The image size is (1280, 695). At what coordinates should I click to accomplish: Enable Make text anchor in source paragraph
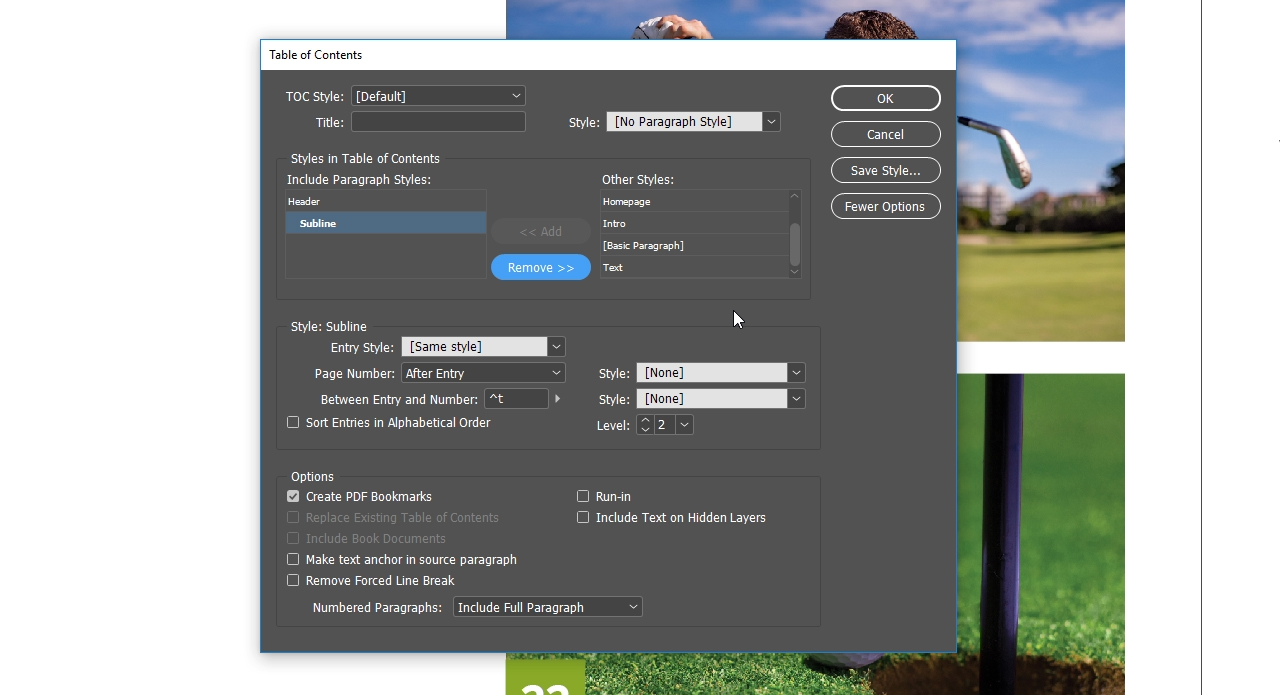(293, 559)
